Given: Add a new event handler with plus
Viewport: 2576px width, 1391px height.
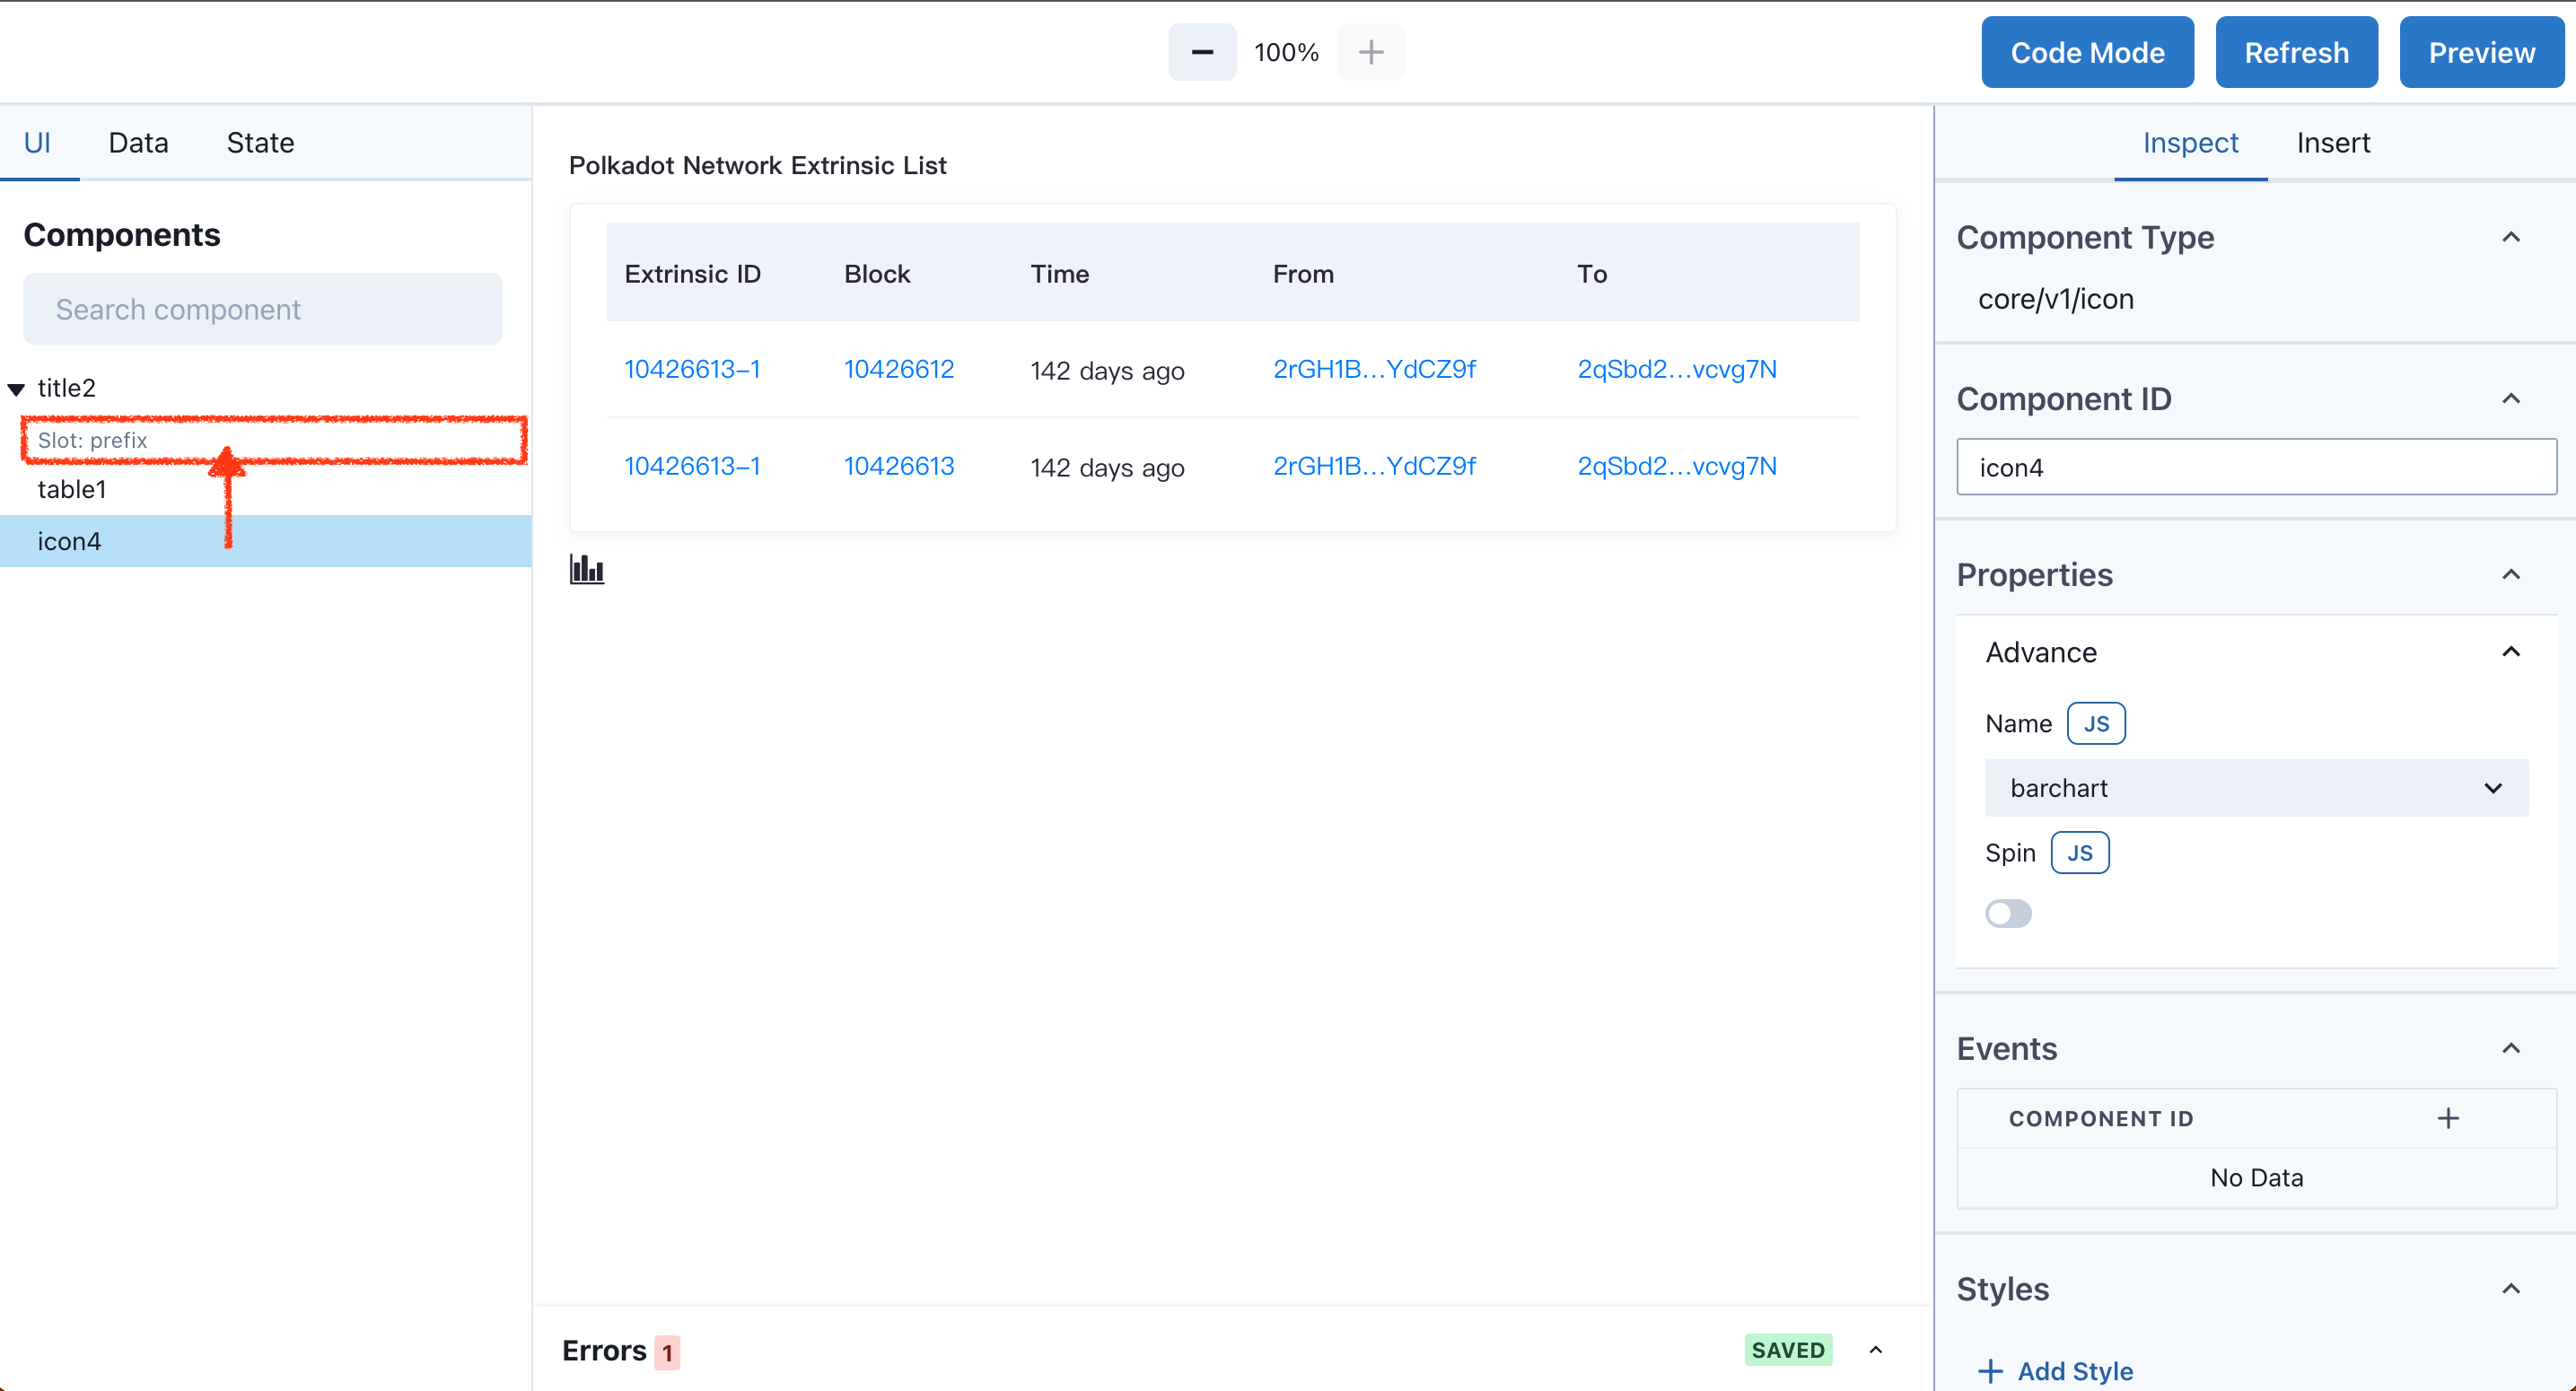Looking at the screenshot, I should point(2448,1118).
